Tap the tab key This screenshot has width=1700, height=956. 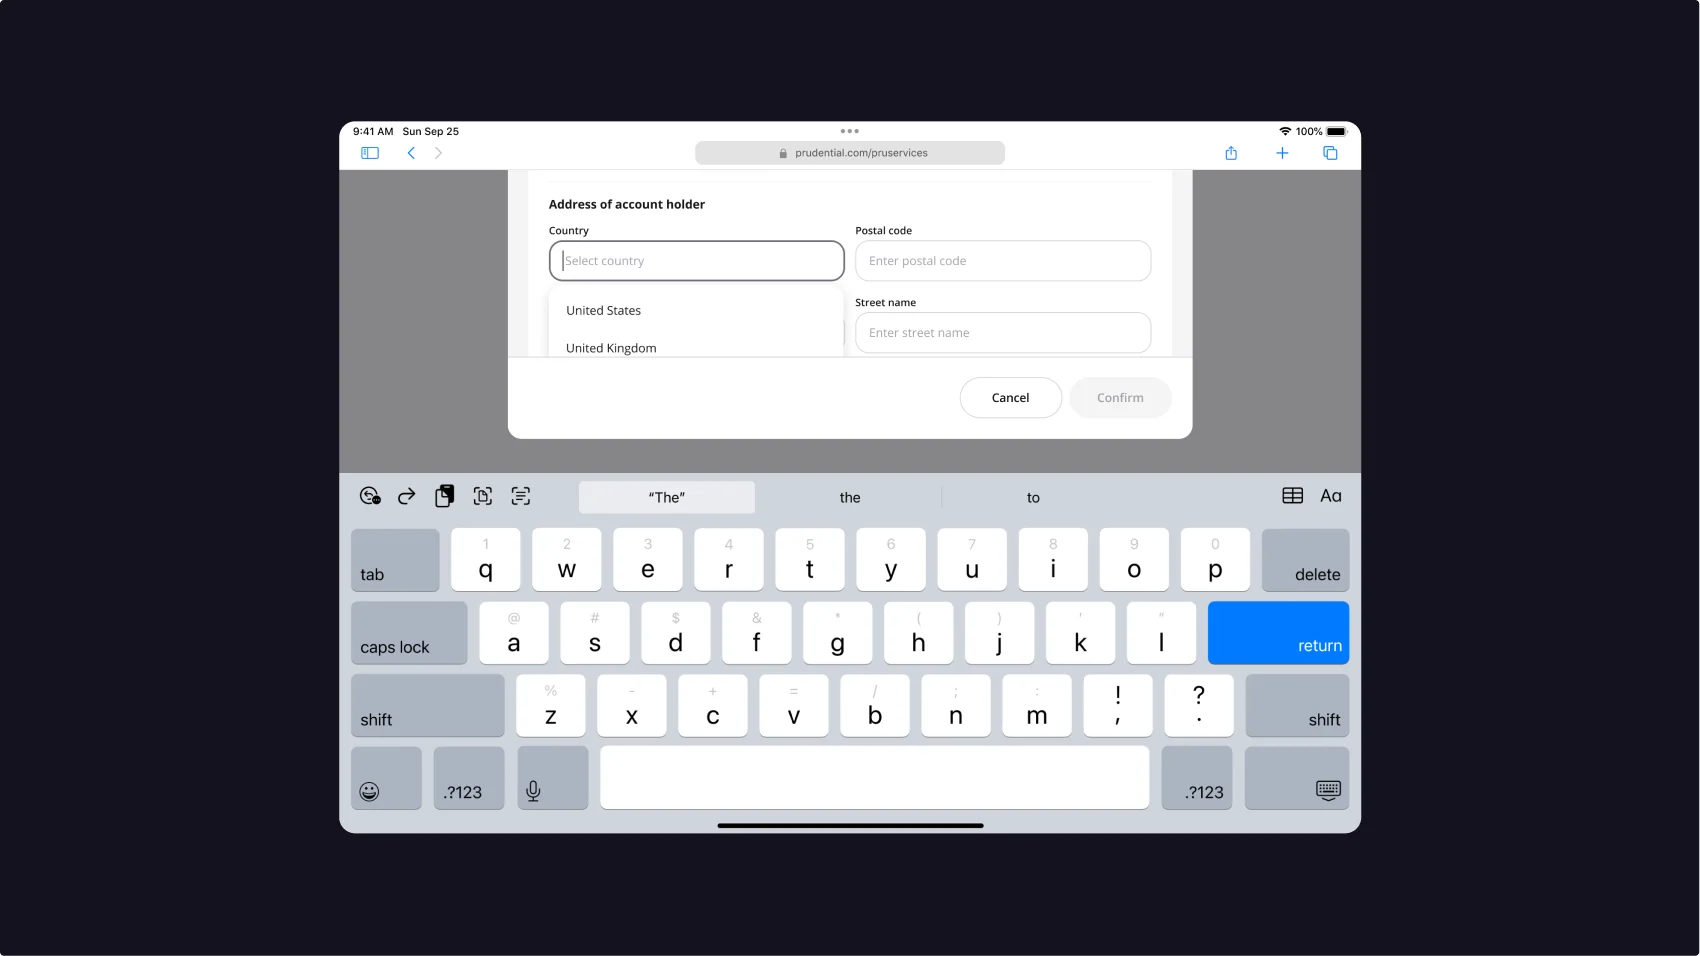395,560
